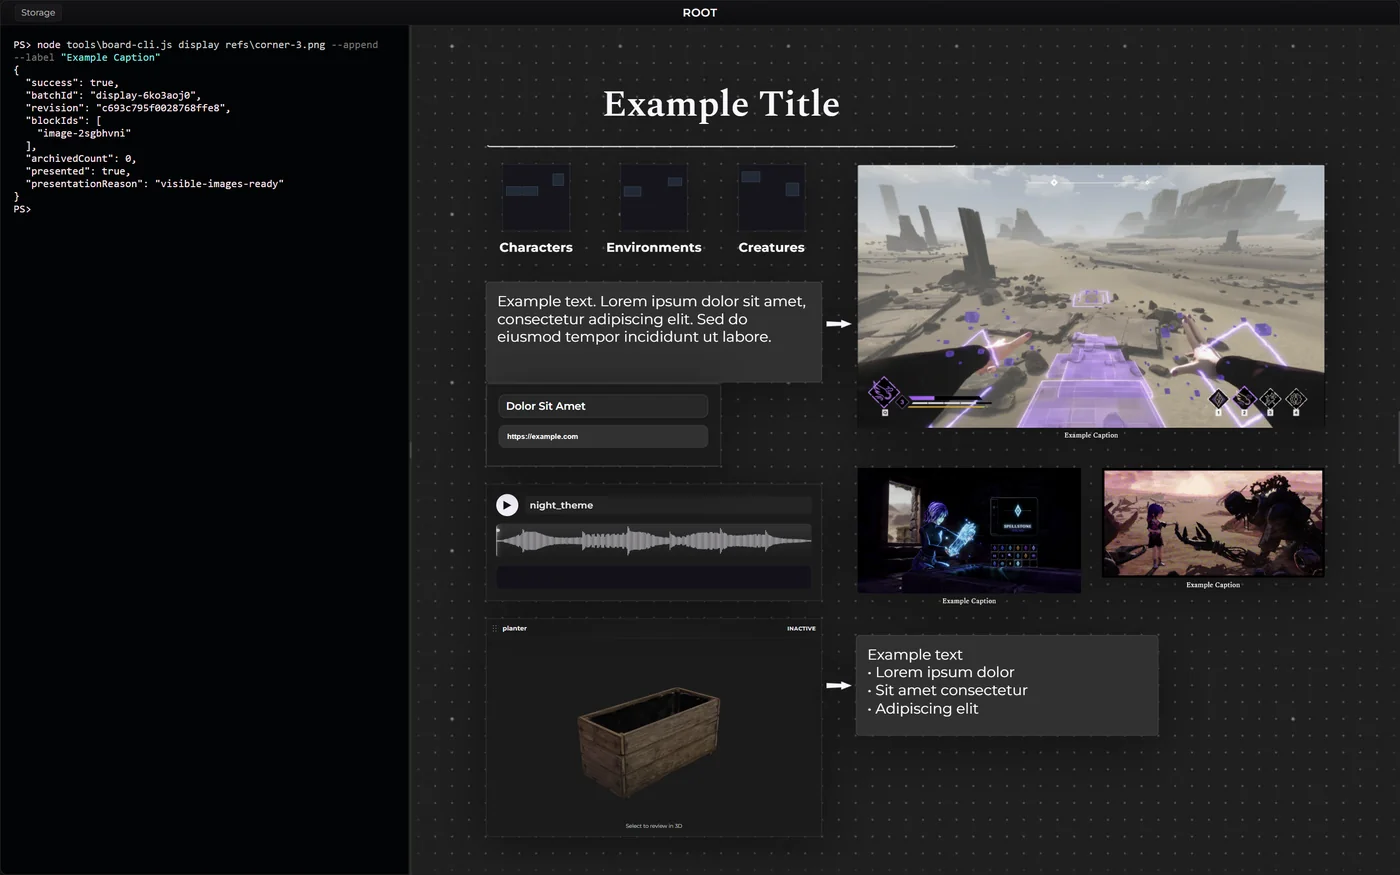Click the batchId line in terminal output
This screenshot has height=875, width=1400.
coord(113,95)
